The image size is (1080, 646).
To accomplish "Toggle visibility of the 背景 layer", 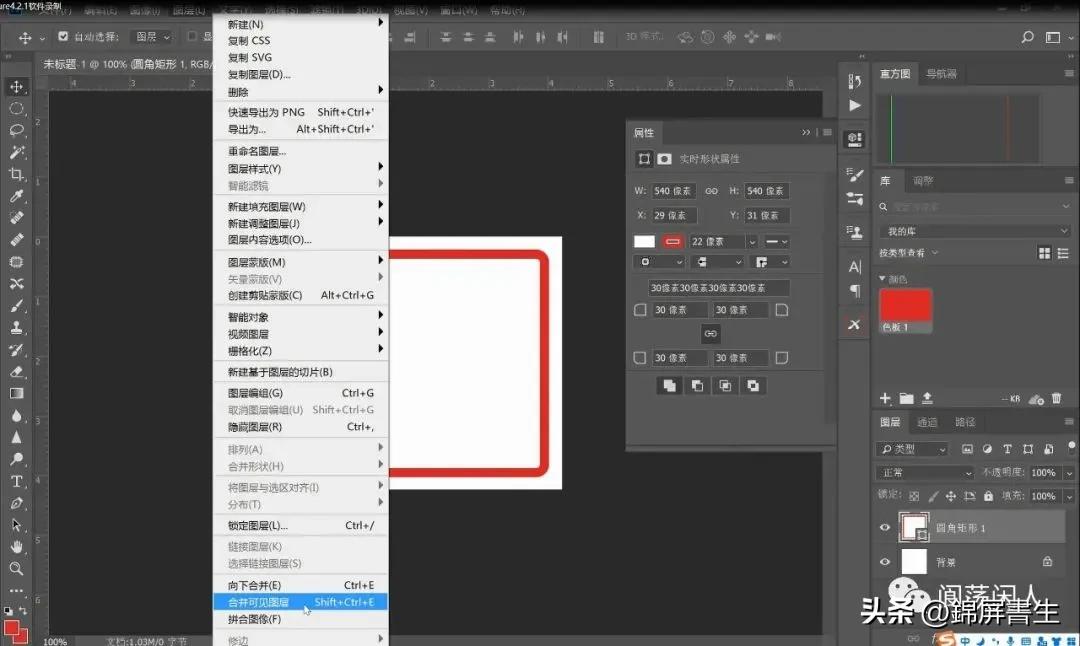I will 885,560.
